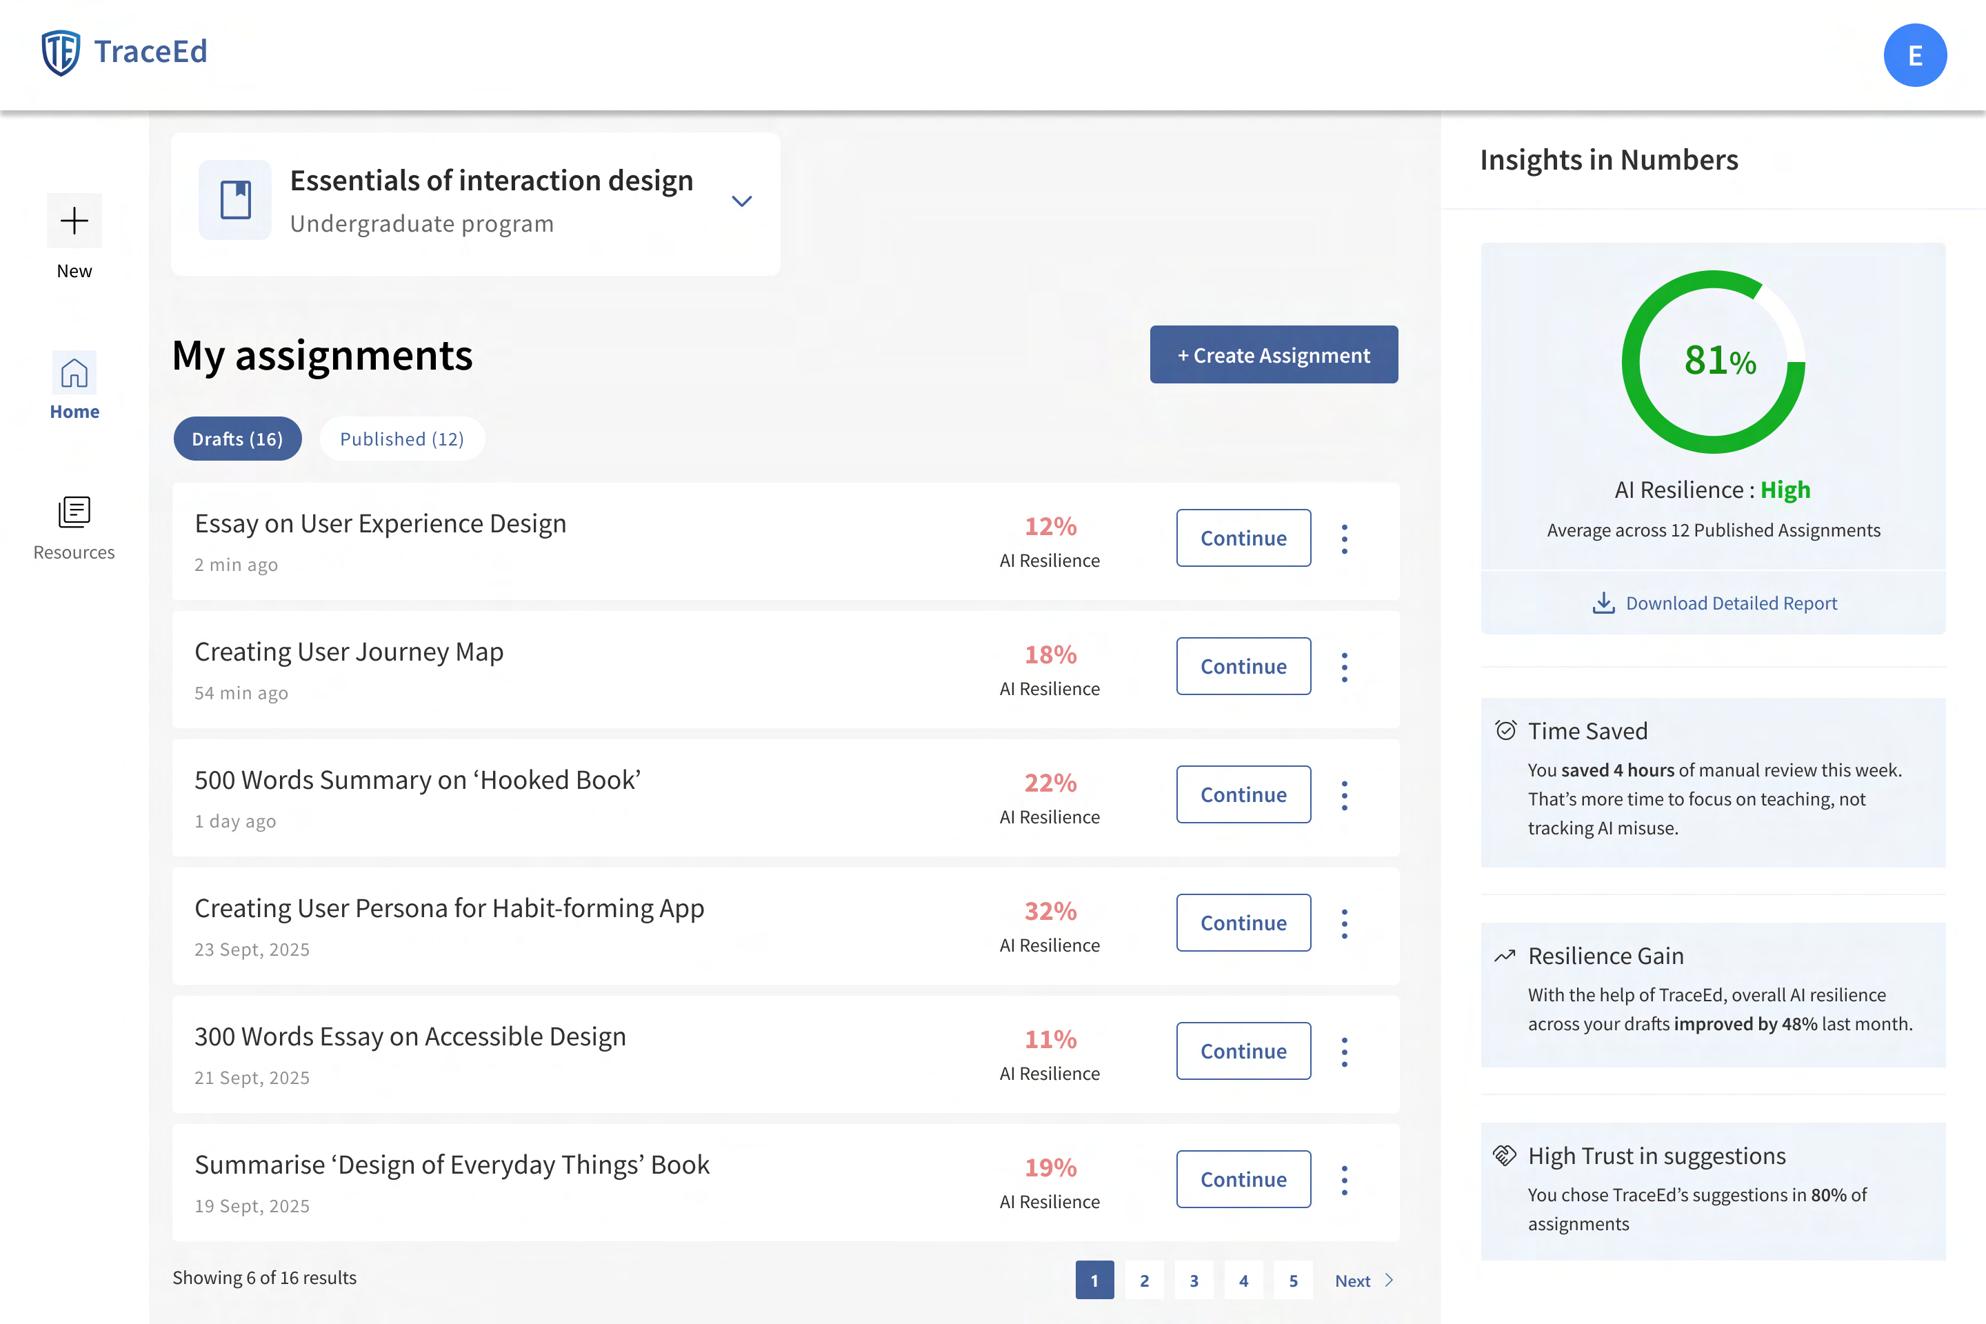This screenshot has width=1986, height=1324.
Task: Open user avatar E in header
Action: click(x=1914, y=55)
